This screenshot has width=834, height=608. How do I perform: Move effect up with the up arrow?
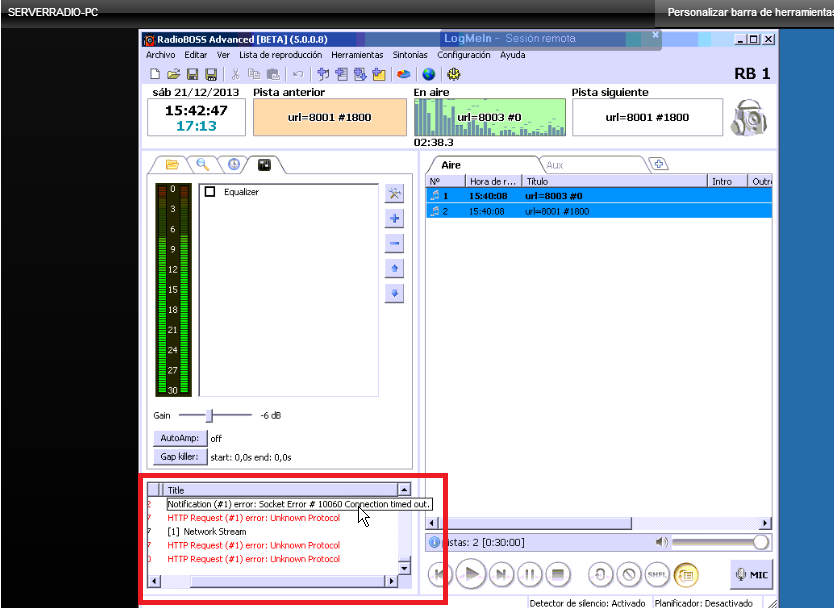[x=394, y=269]
